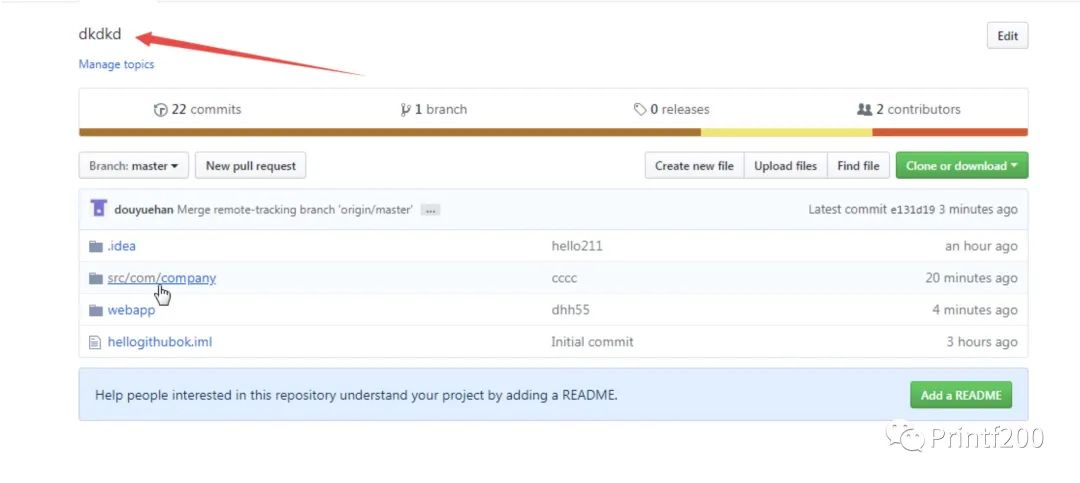Click Upload files button
Viewport: 1080px width, 483px height.
coord(785,165)
